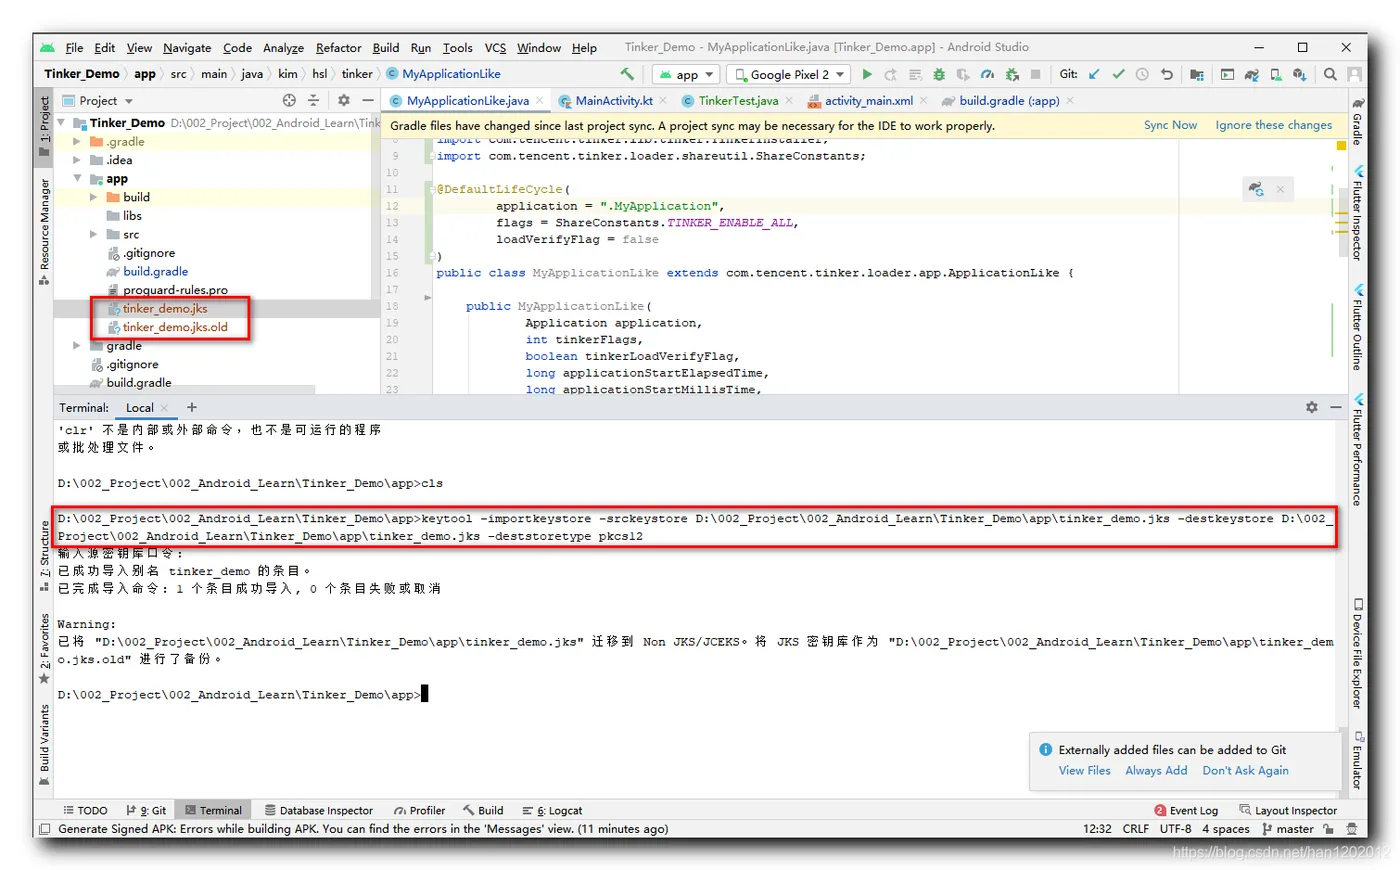Click Always Add in Git notification
Screen dimensions: 1400x870
click(x=1156, y=770)
